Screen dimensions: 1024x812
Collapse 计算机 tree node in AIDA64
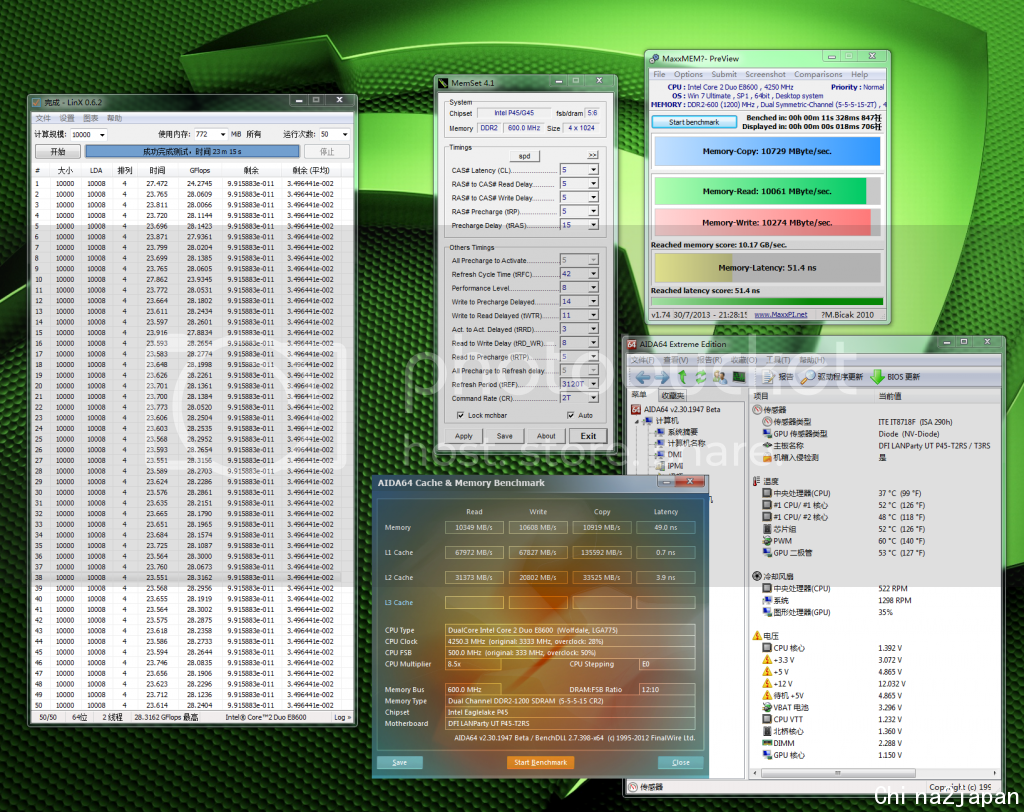coord(637,421)
